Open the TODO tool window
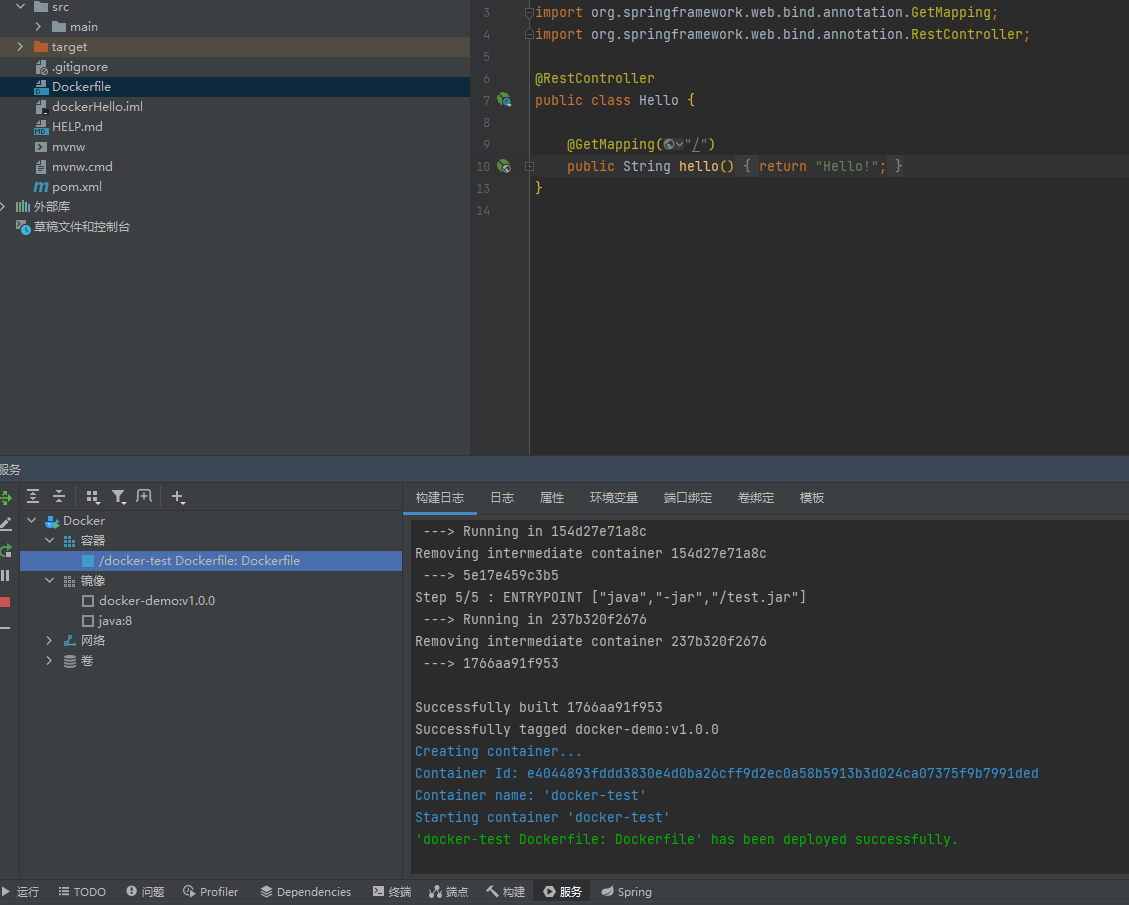Viewport: 1129px width, 905px height. point(82,891)
